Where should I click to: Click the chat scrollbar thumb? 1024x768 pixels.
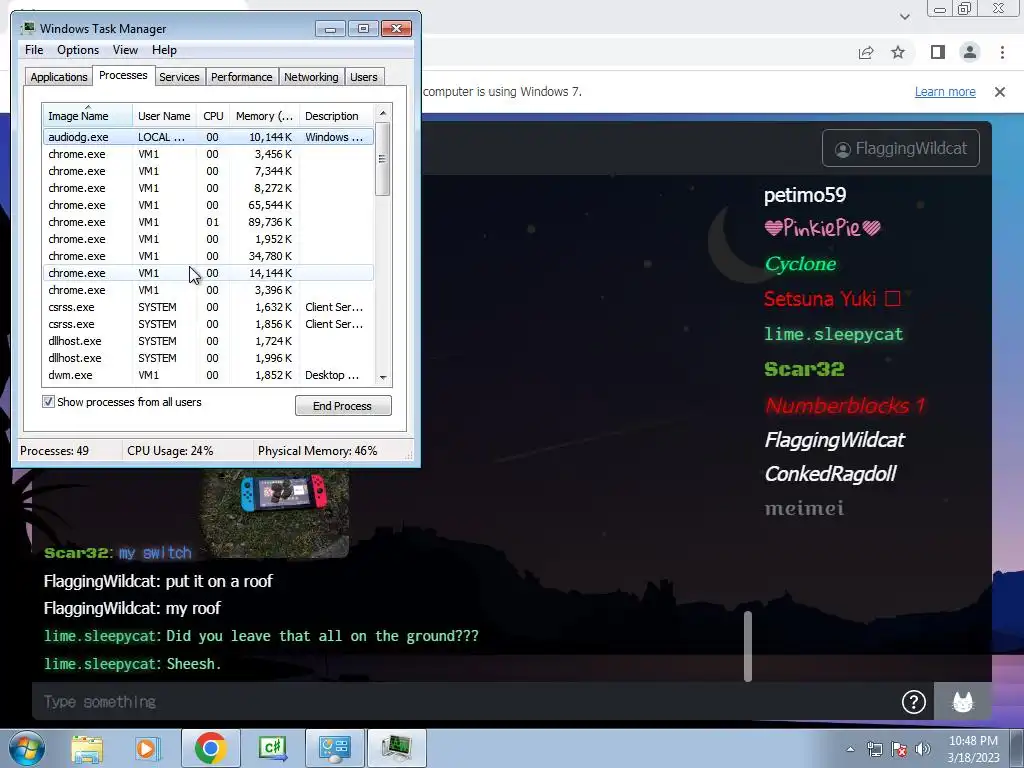[748, 646]
